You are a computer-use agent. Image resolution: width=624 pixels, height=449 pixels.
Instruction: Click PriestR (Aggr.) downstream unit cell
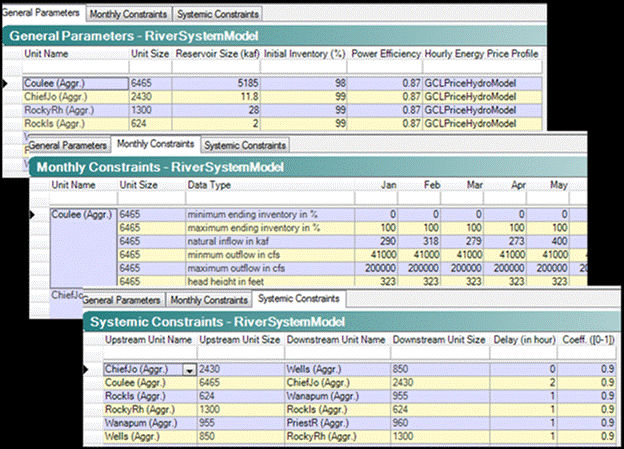337,423
